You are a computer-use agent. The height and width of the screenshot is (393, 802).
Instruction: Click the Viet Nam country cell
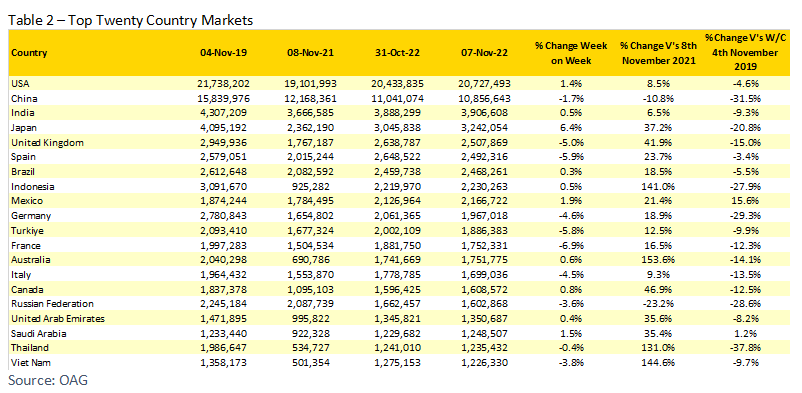tap(28, 363)
